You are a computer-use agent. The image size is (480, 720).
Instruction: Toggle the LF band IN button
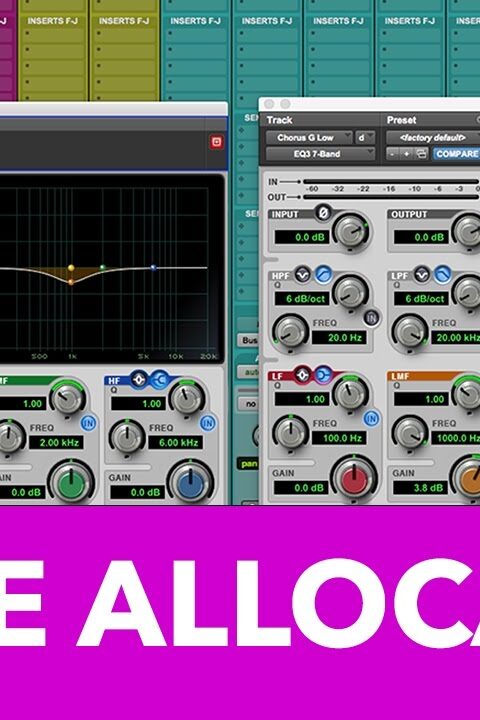(x=372, y=418)
